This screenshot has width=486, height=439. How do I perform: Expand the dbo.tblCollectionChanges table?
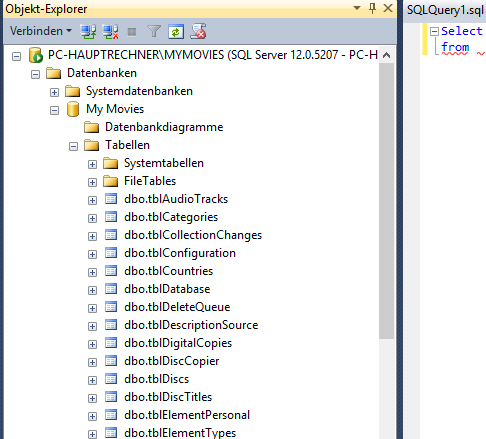click(92, 236)
